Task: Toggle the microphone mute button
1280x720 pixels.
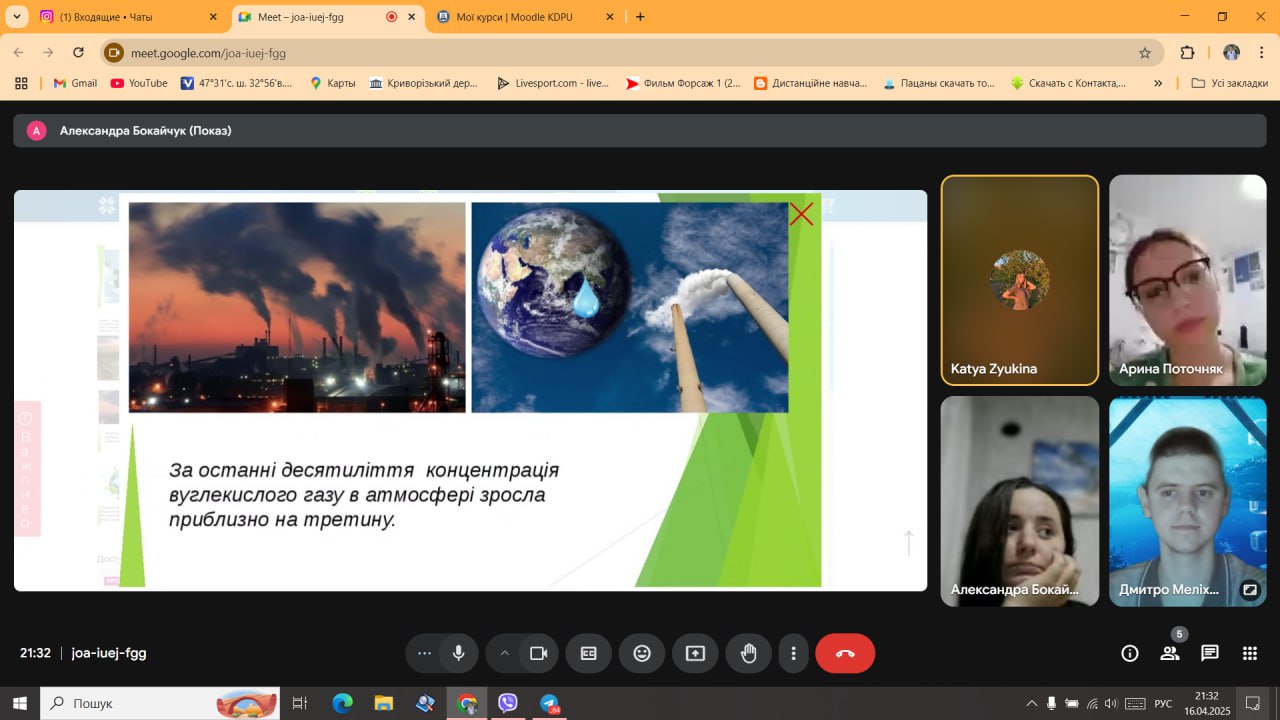Action: (458, 653)
